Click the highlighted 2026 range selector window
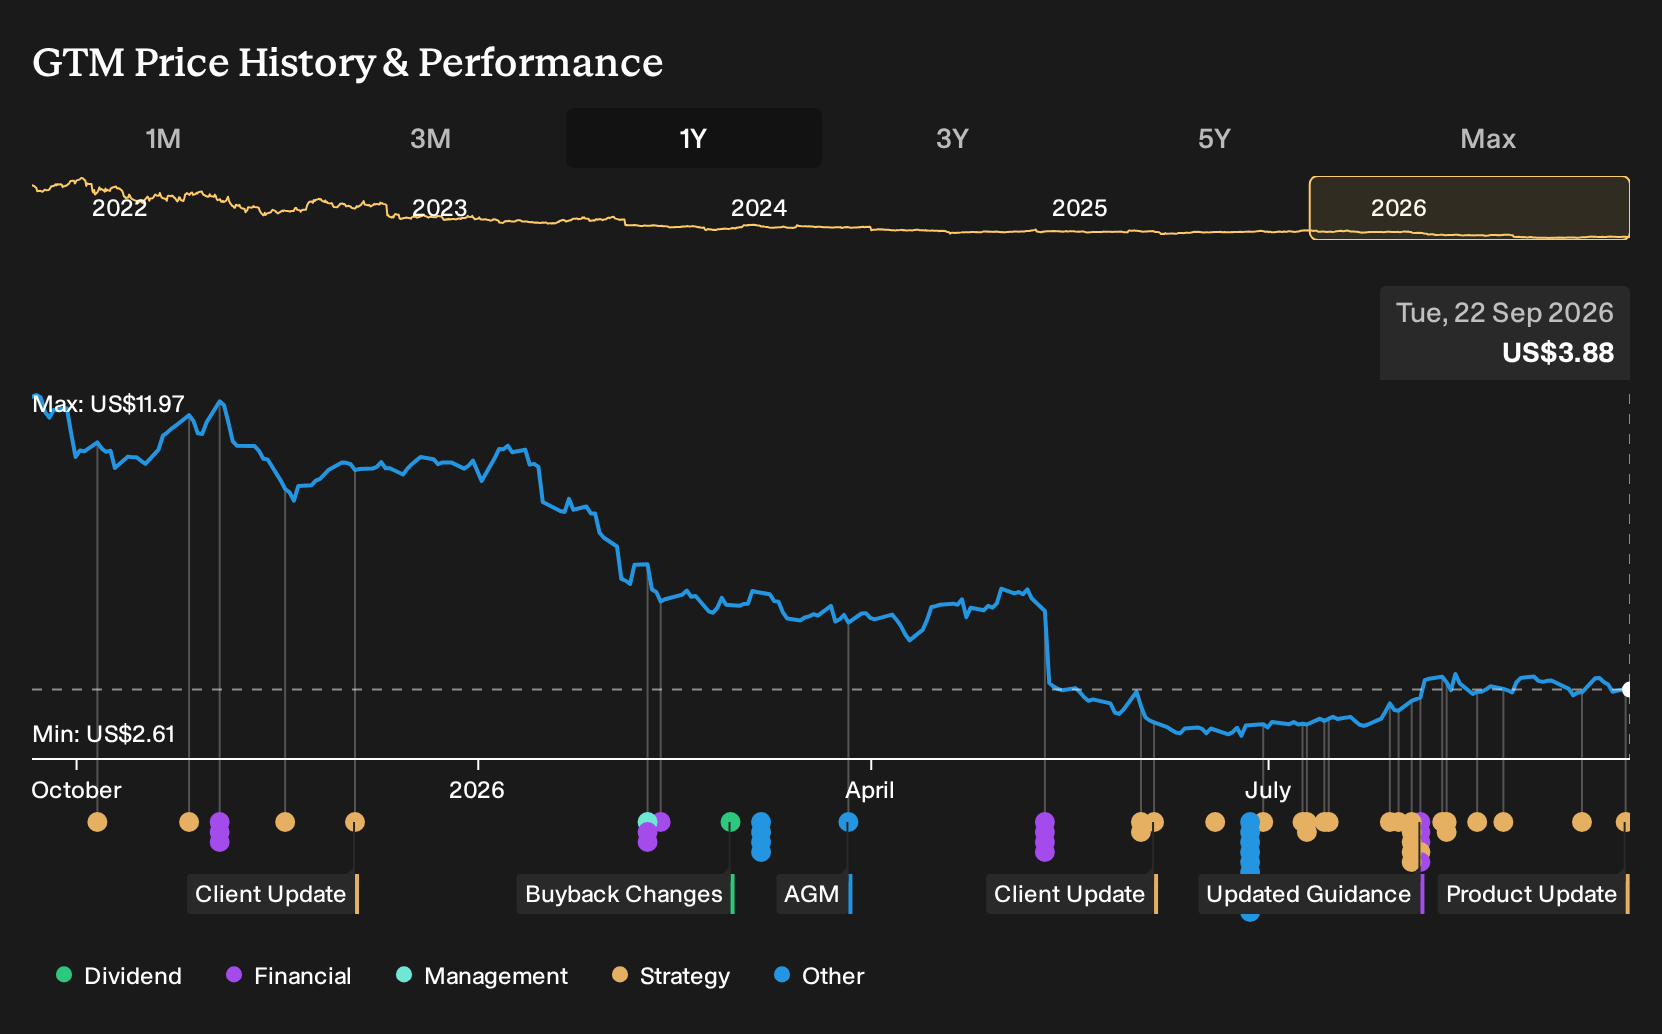1662x1034 pixels. (x=1469, y=208)
